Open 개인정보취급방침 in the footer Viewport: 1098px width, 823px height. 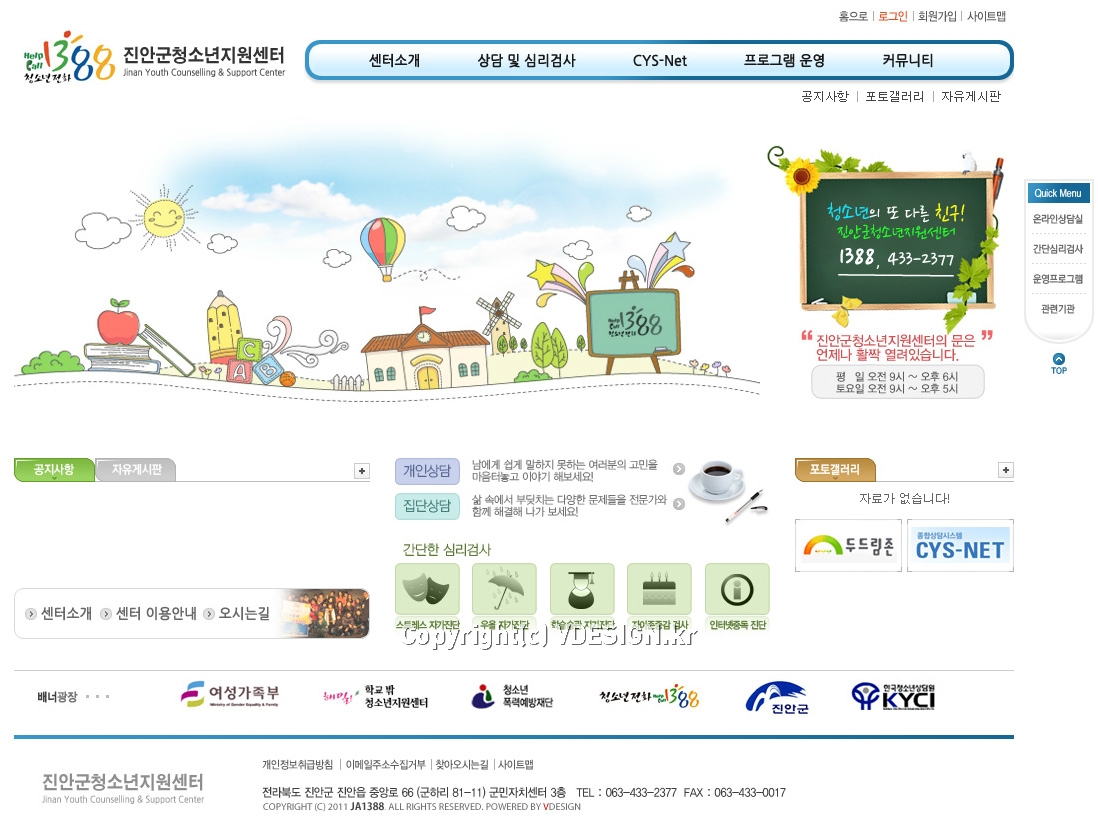(x=298, y=764)
